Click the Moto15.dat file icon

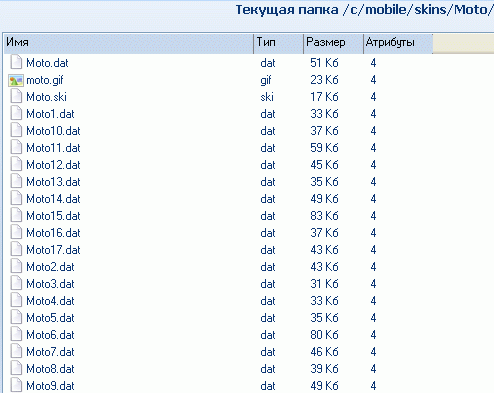click(16, 216)
